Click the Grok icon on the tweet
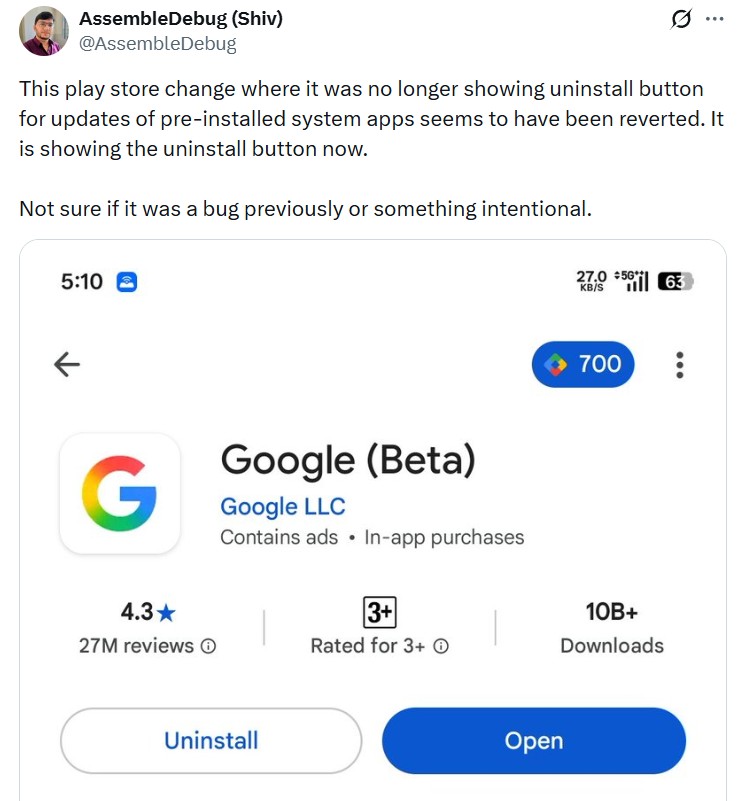Image resolution: width=741 pixels, height=801 pixels. [x=681, y=18]
